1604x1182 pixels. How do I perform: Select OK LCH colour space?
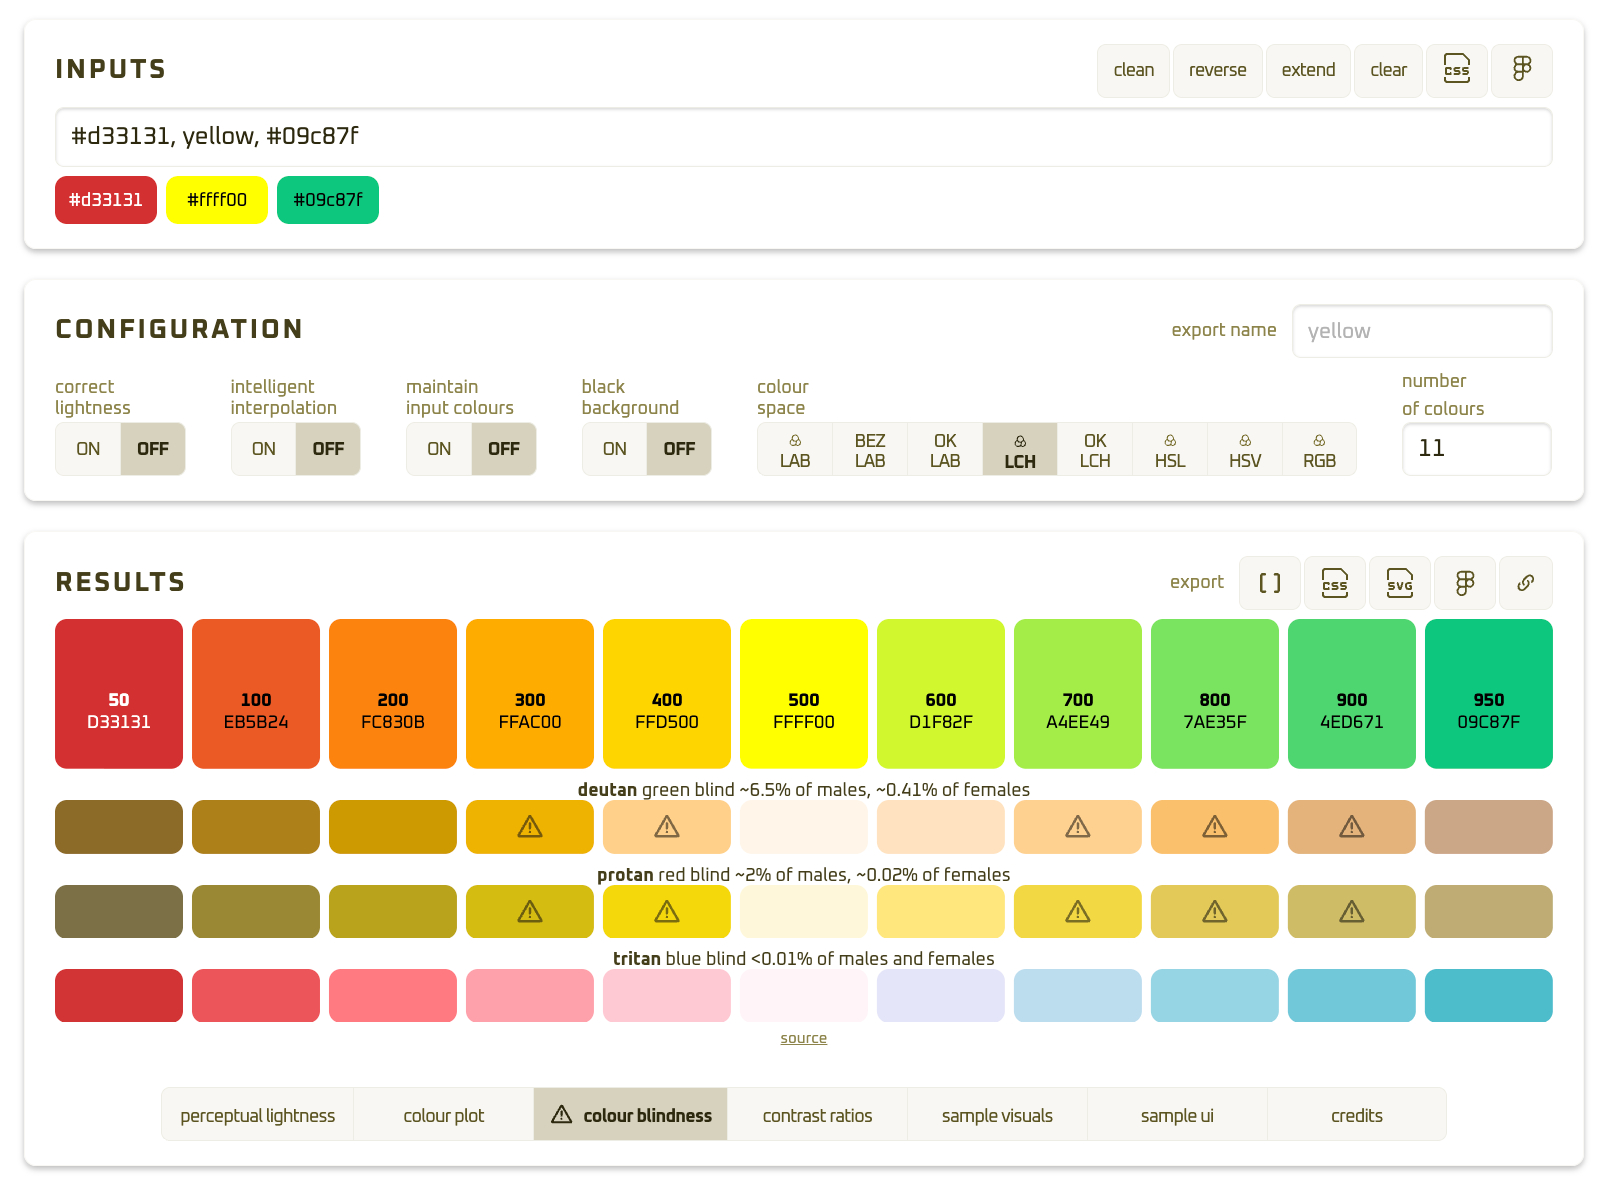pyautogui.click(x=1094, y=450)
